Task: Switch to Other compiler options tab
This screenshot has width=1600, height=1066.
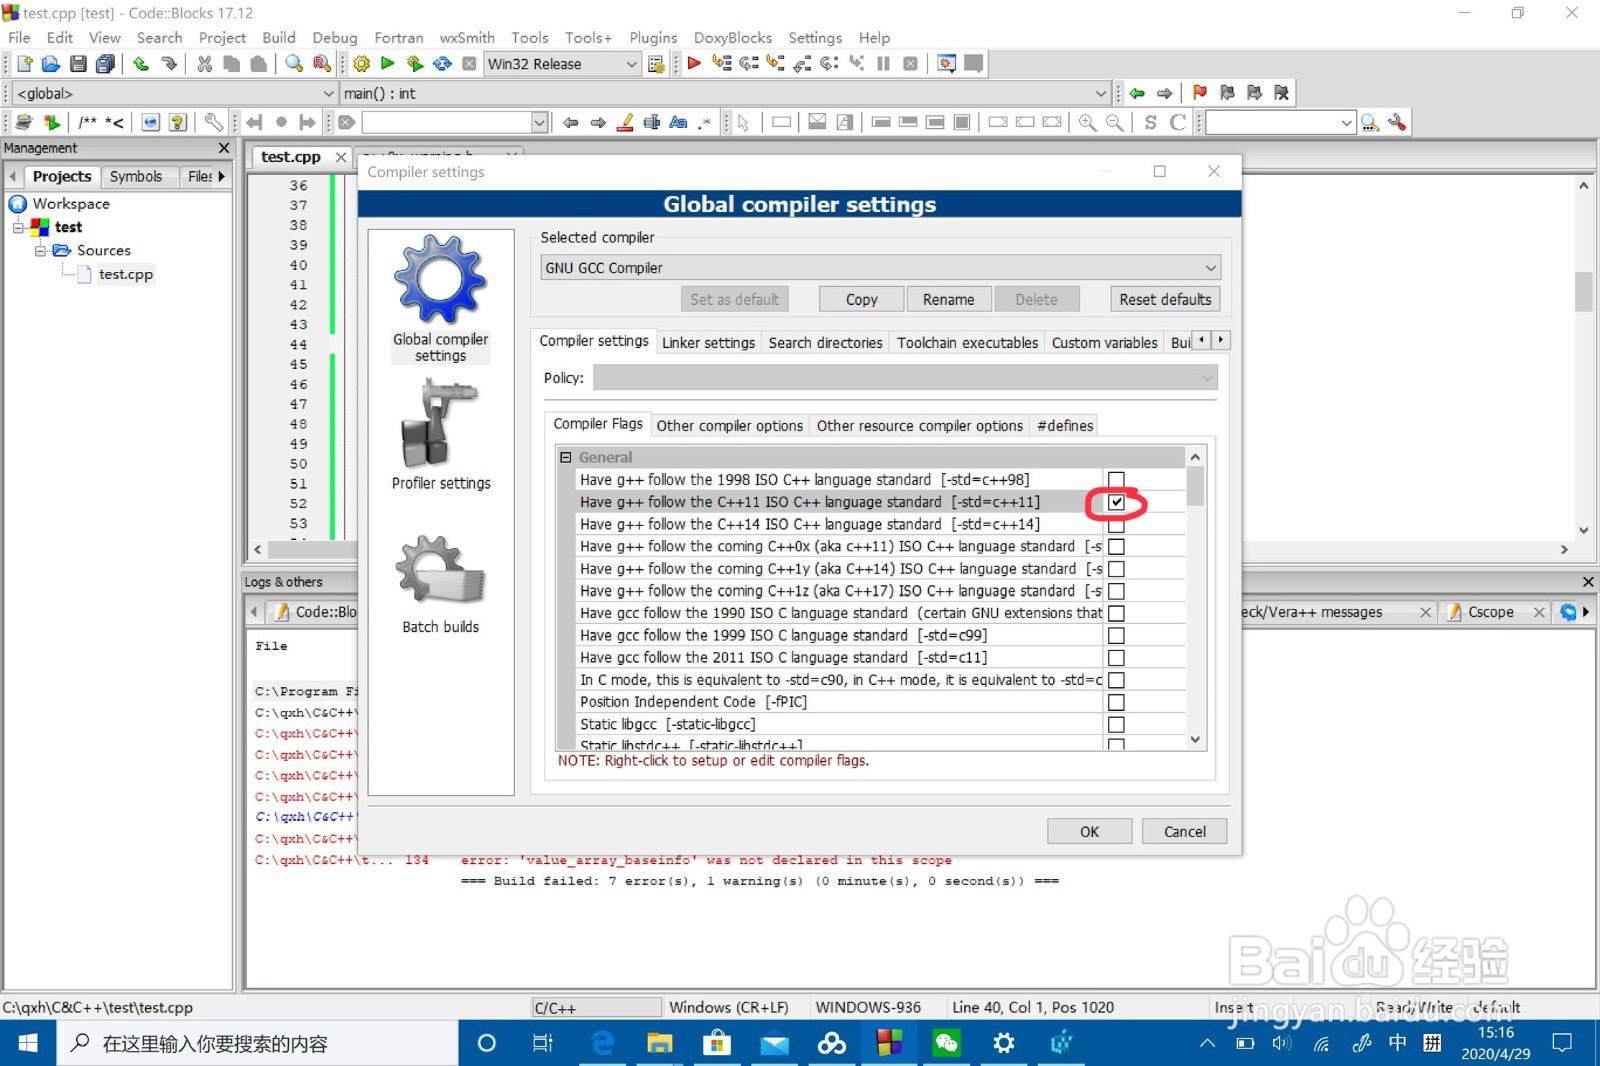Action: [729, 426]
